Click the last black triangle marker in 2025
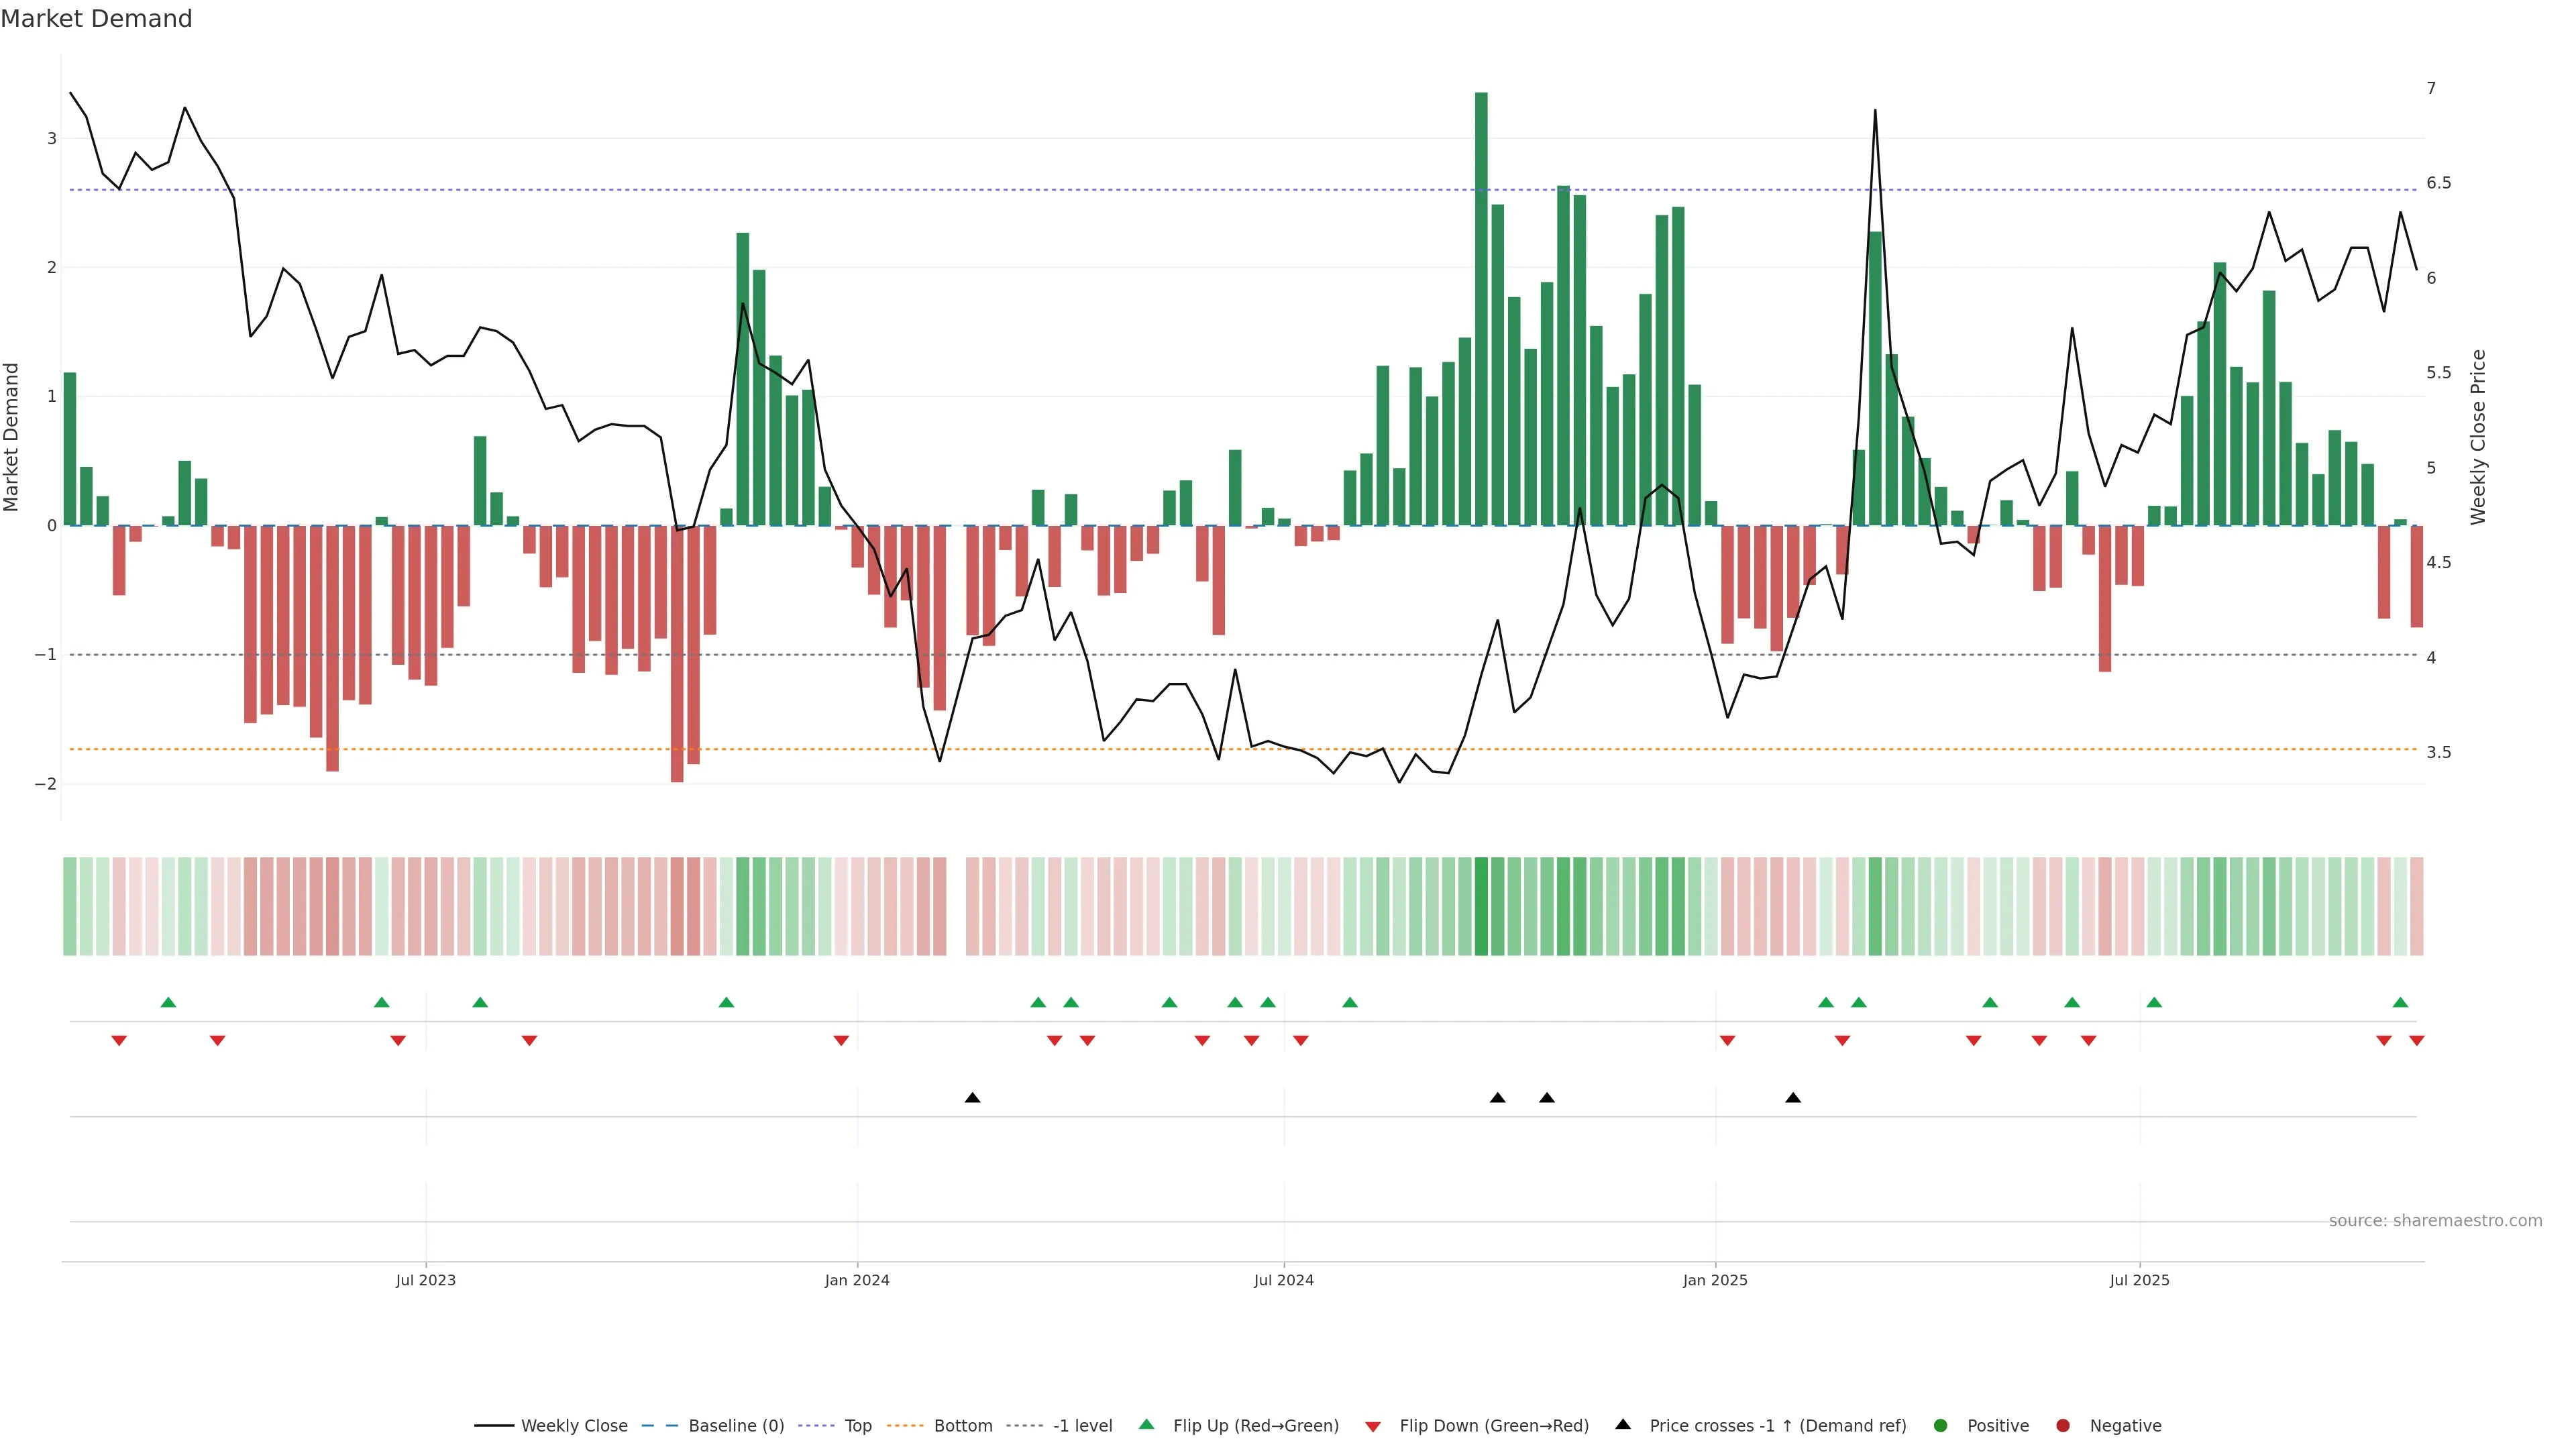 1793,1098
